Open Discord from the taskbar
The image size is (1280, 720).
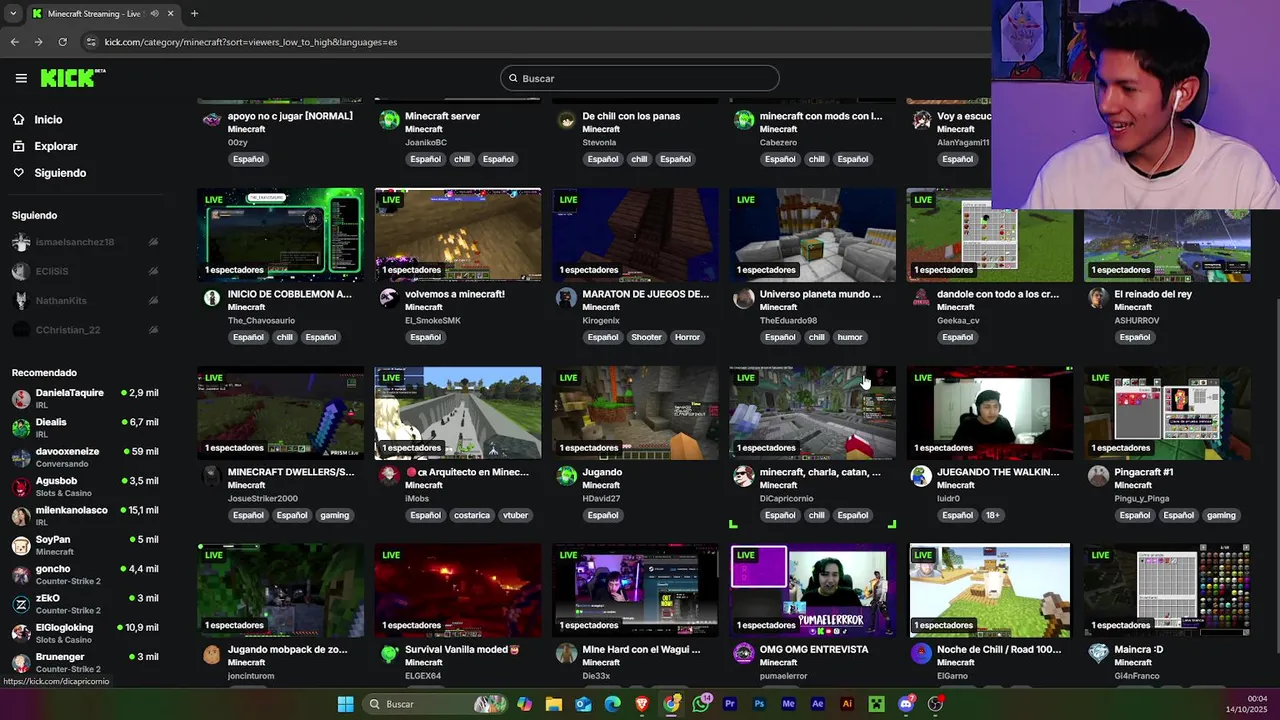(x=906, y=704)
